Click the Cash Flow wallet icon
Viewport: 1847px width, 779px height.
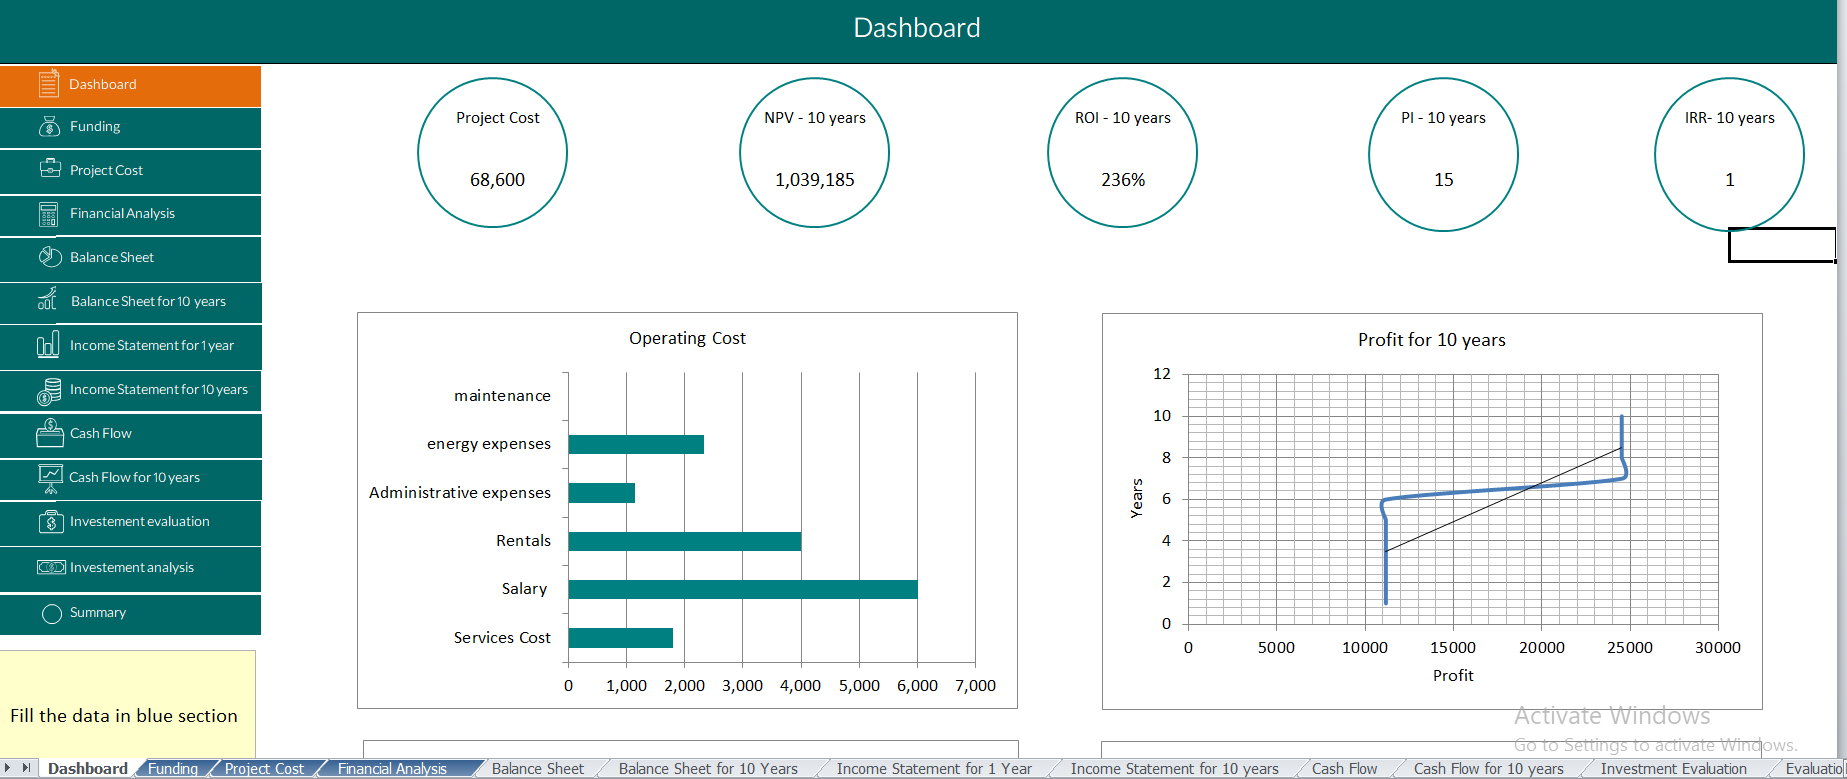[50, 433]
